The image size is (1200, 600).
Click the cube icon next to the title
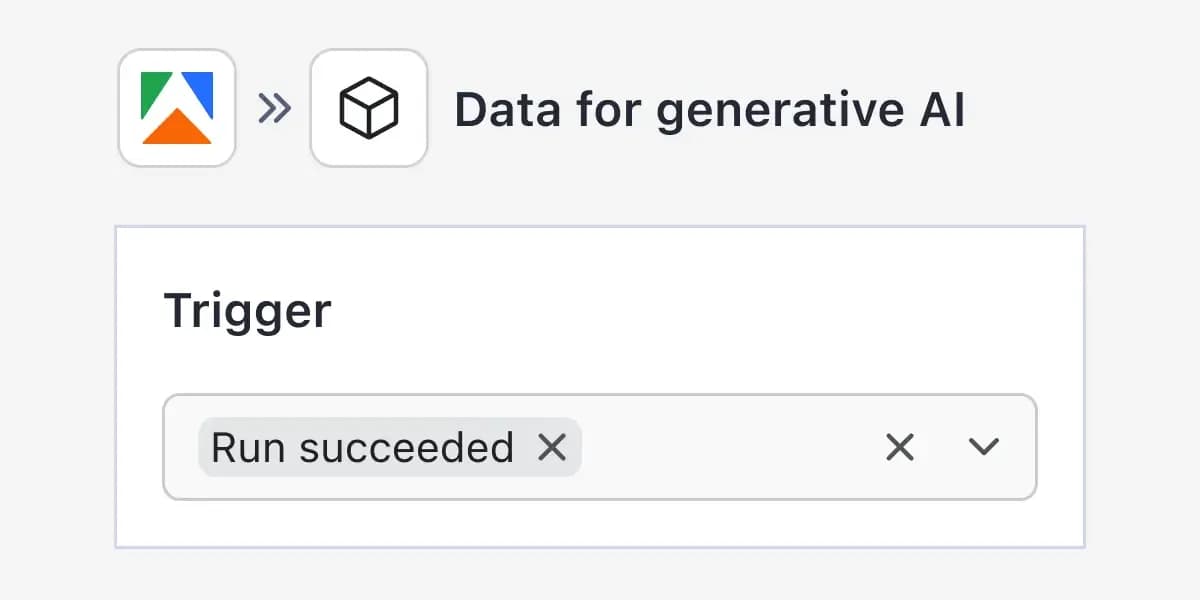tap(369, 107)
